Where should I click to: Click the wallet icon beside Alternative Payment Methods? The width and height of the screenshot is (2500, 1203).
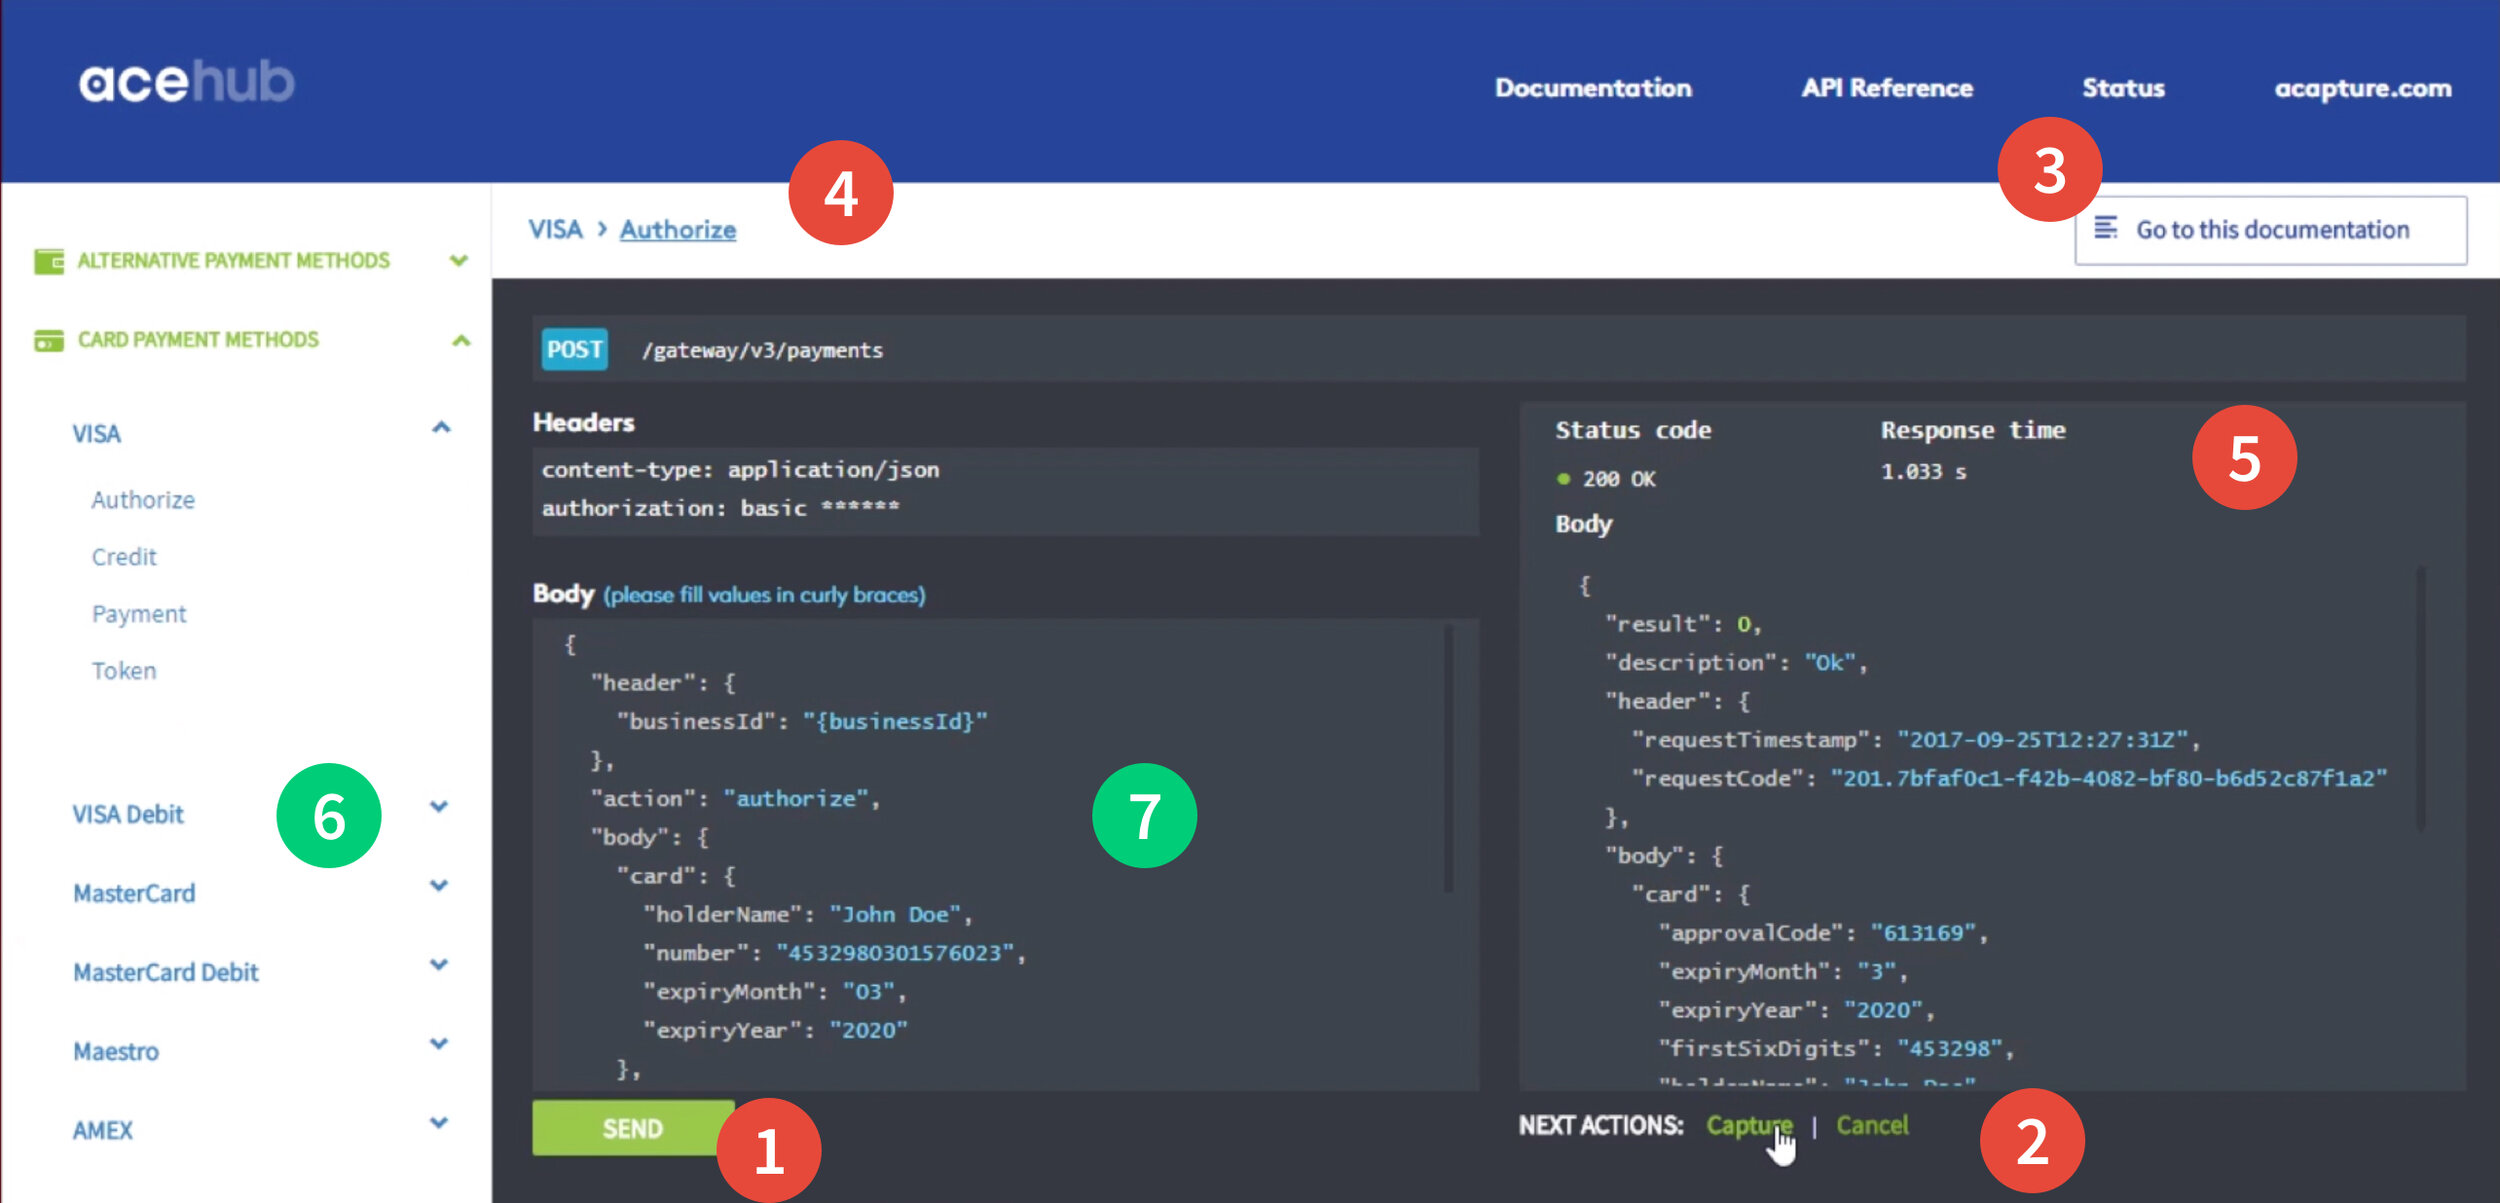pos(49,261)
